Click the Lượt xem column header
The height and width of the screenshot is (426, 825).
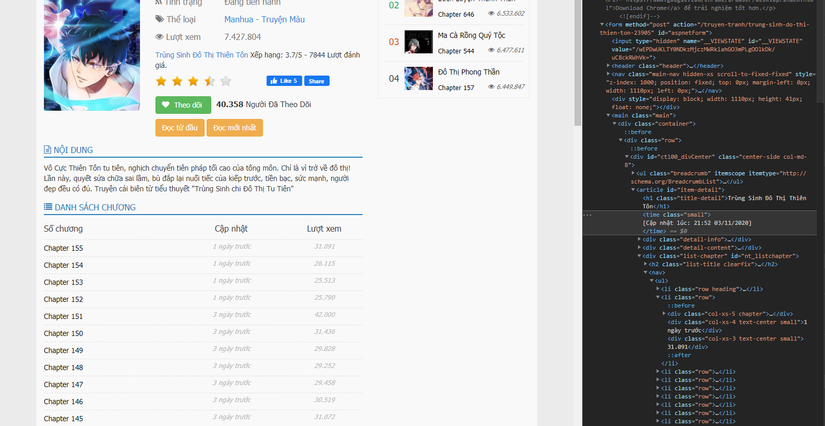pyautogui.click(x=324, y=229)
